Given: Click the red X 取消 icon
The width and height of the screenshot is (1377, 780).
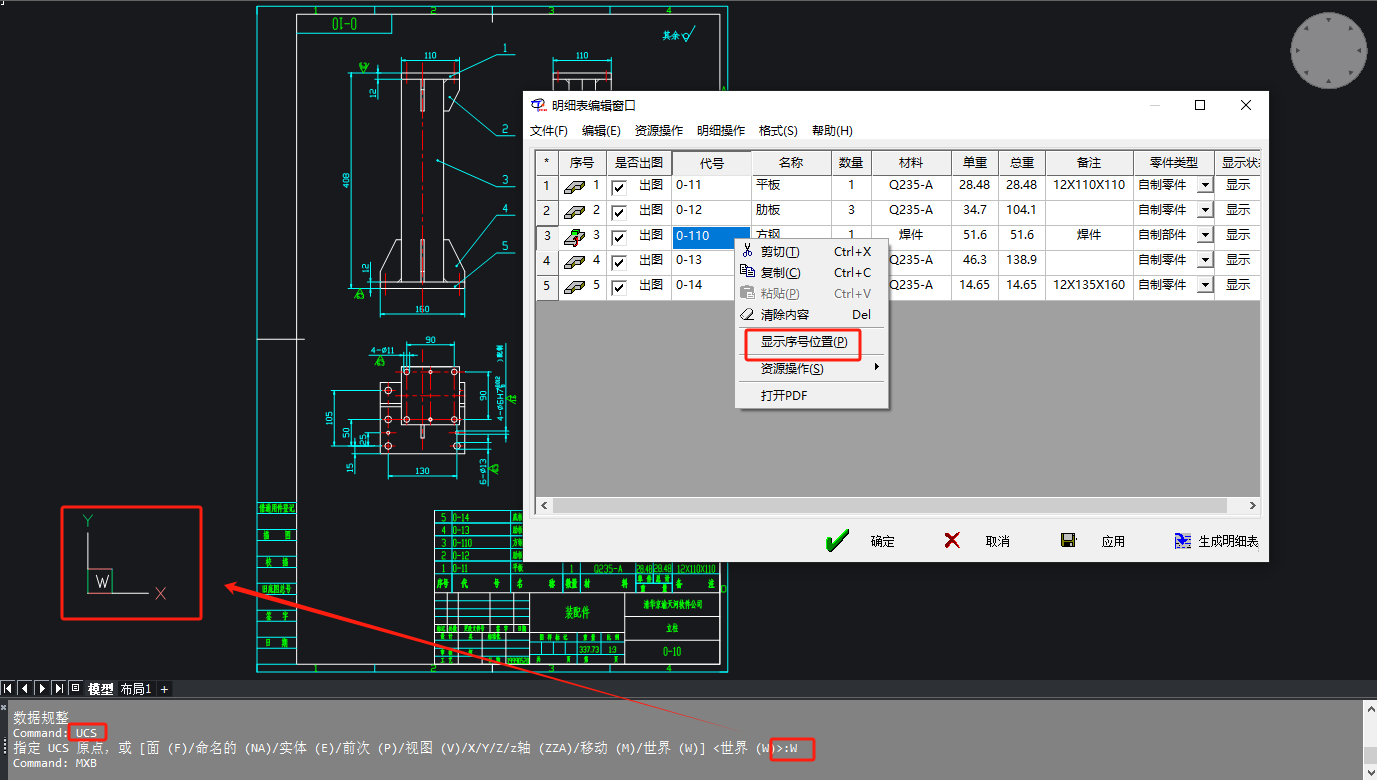Looking at the screenshot, I should tap(952, 541).
